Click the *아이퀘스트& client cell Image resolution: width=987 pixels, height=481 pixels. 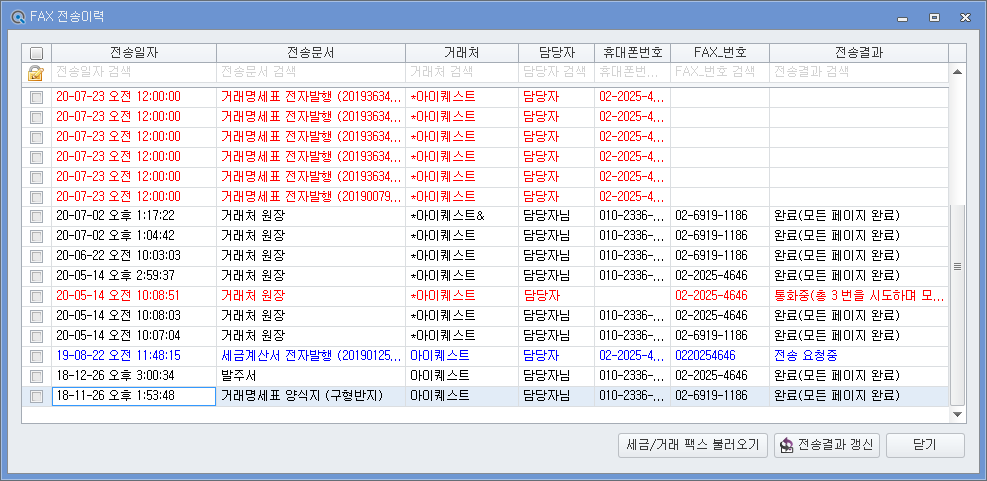pos(462,216)
